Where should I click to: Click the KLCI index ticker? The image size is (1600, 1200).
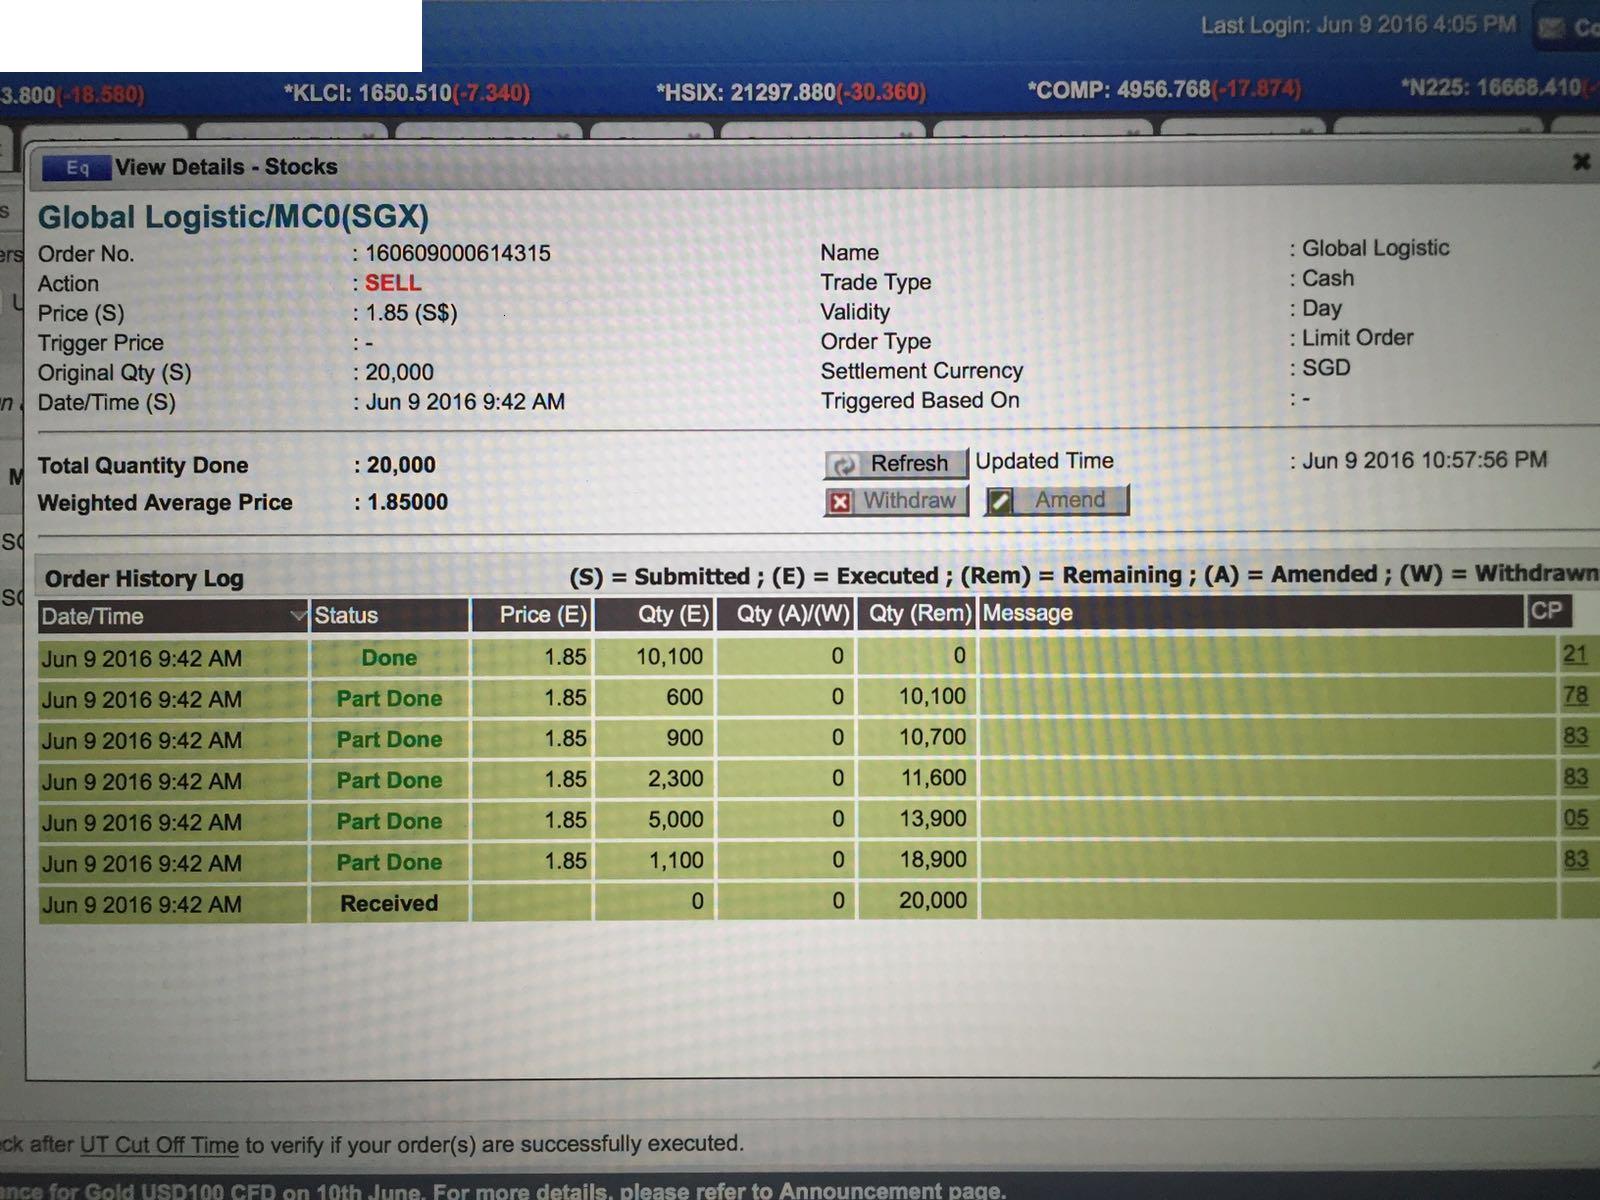click(x=407, y=93)
